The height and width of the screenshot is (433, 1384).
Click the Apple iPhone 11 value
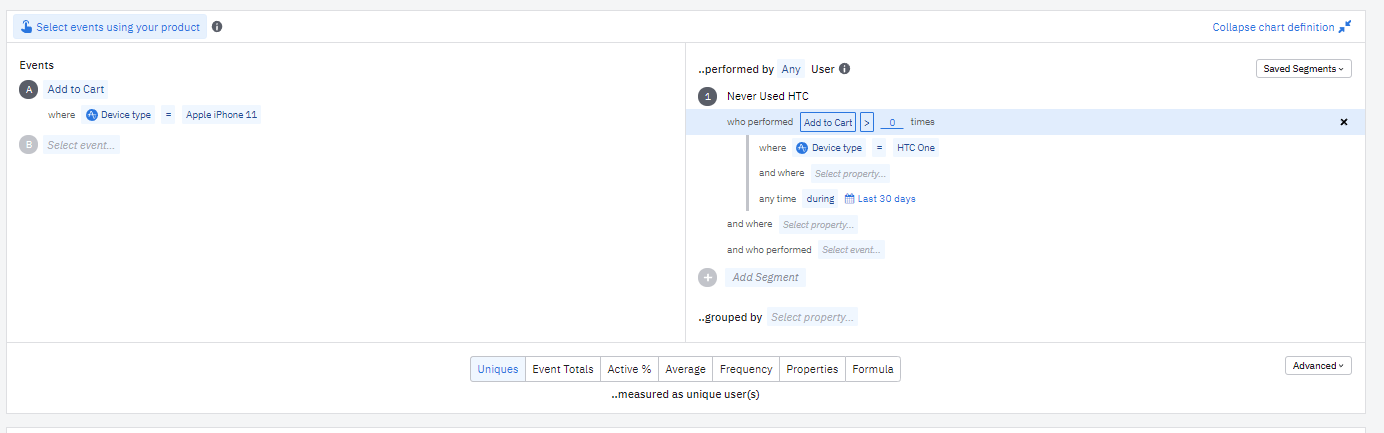click(221, 115)
